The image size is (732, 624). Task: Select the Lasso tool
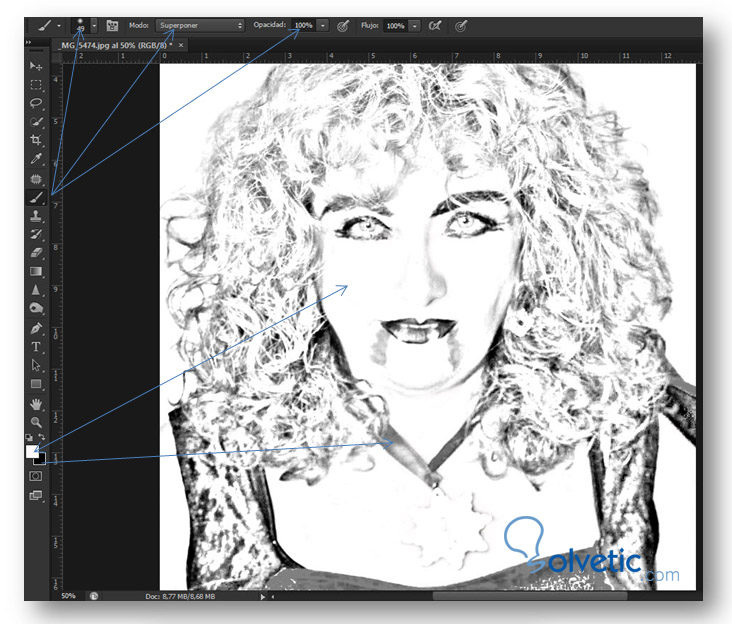pos(36,103)
